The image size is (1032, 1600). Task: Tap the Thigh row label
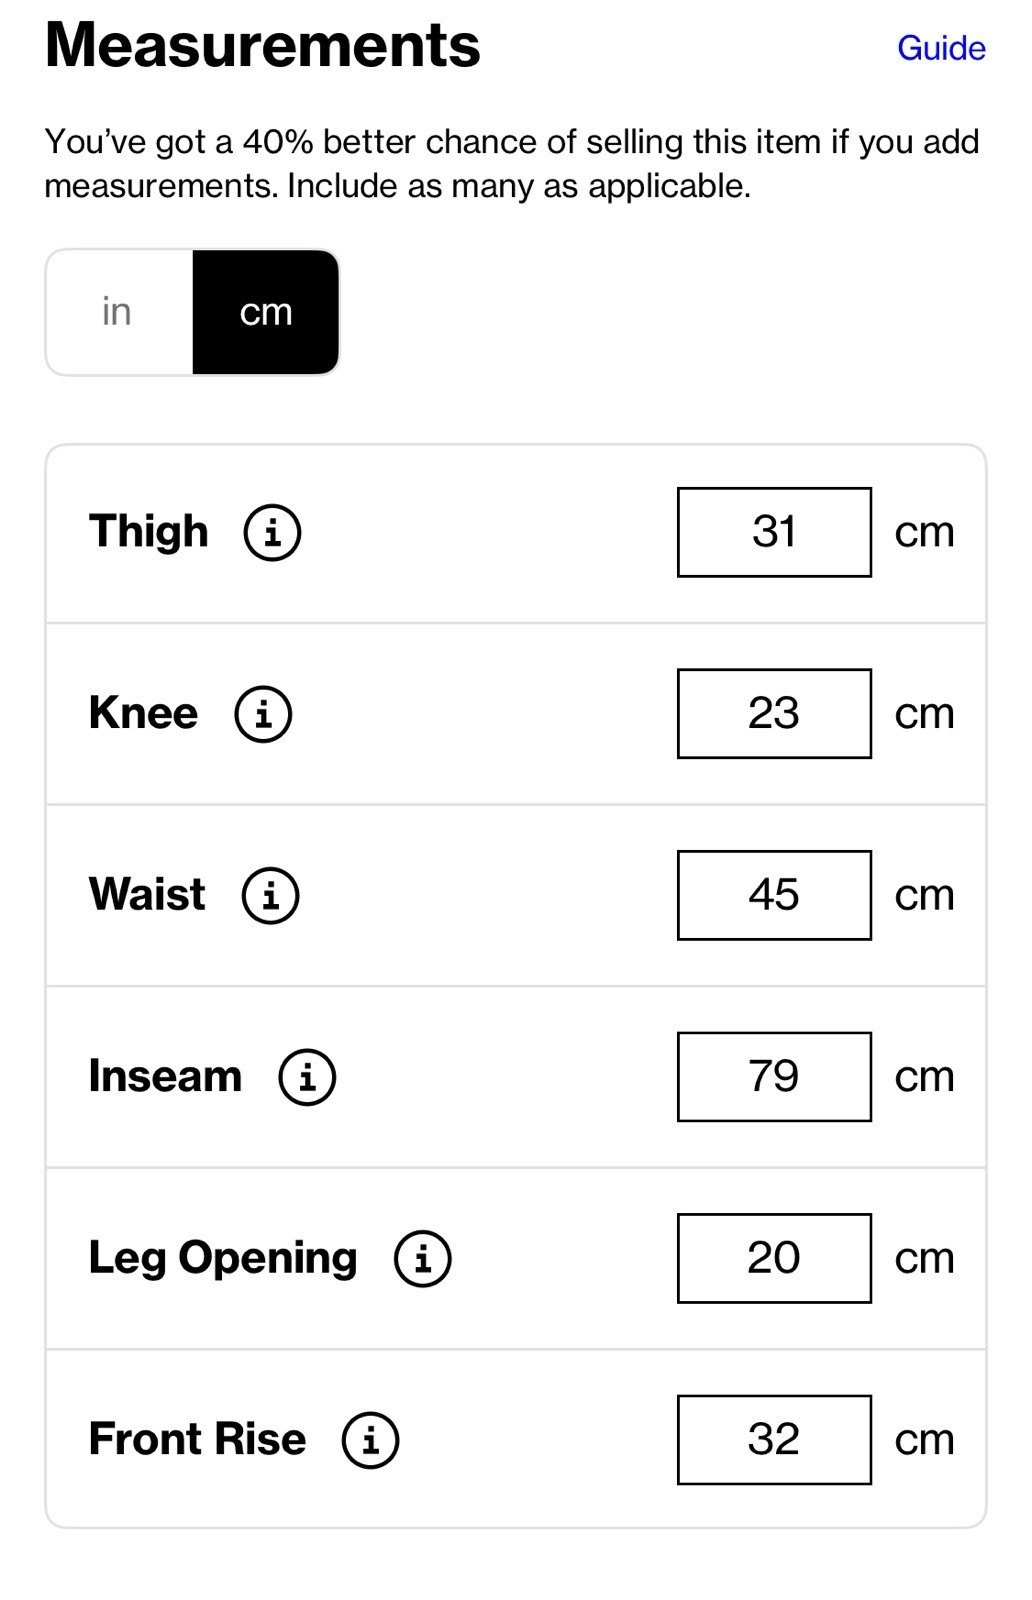point(149,532)
